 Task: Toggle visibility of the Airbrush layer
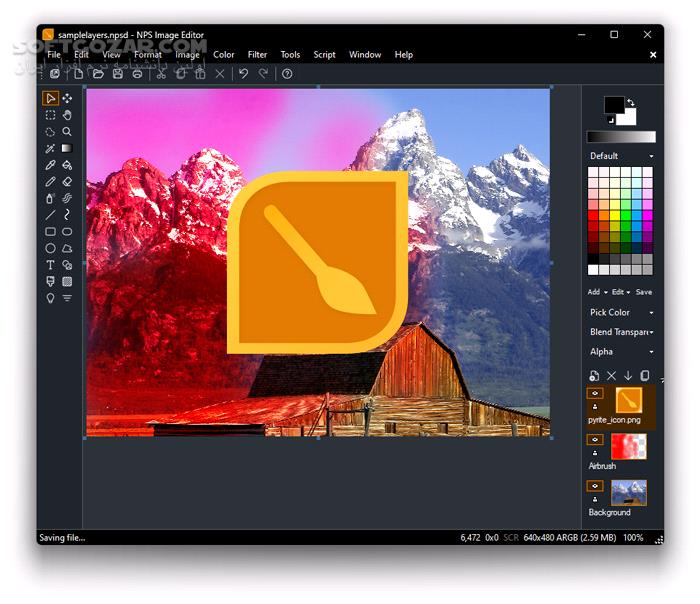point(595,440)
